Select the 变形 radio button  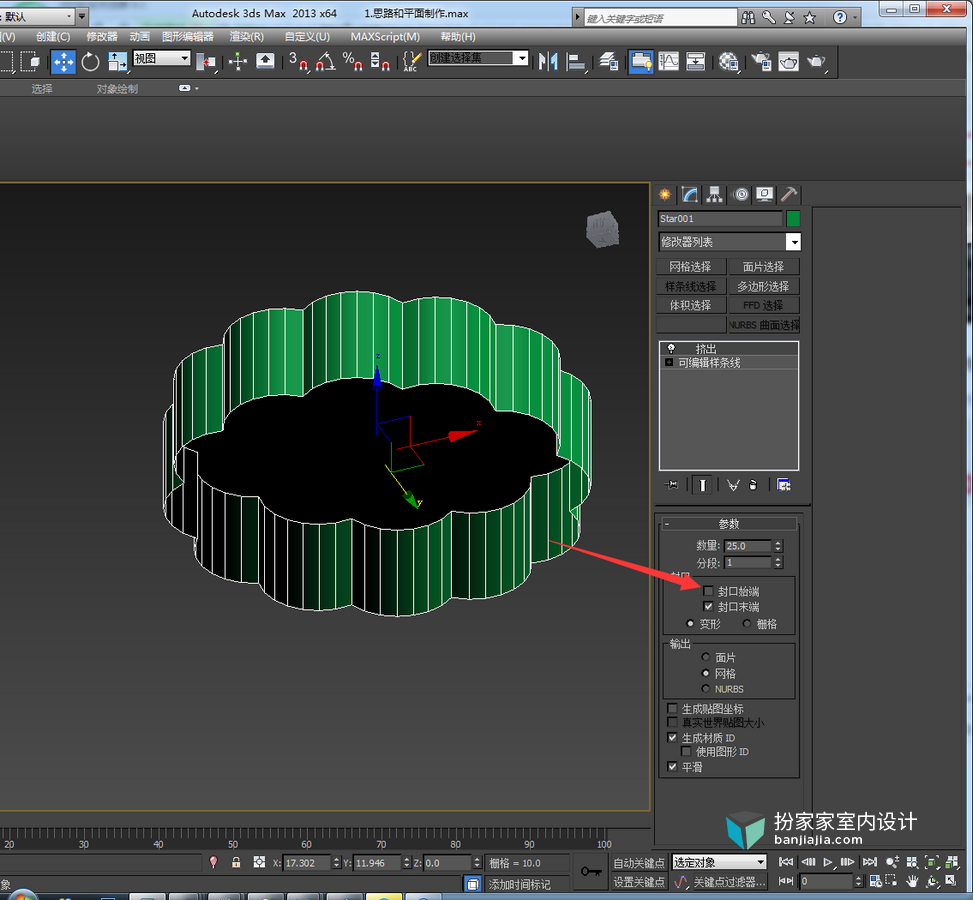tap(690, 623)
